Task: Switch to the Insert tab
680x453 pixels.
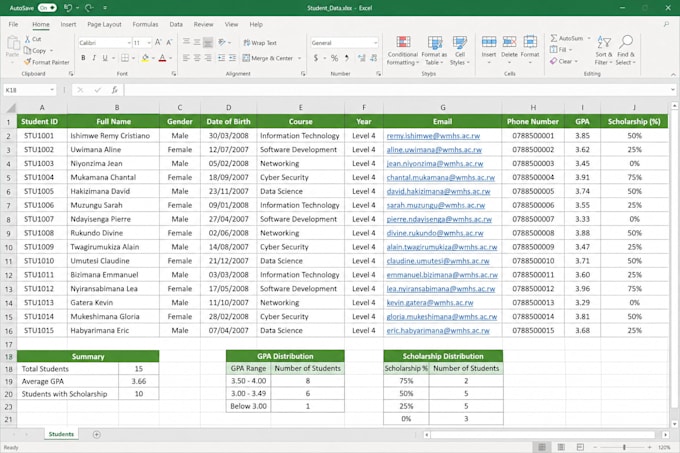Action: 68,24
